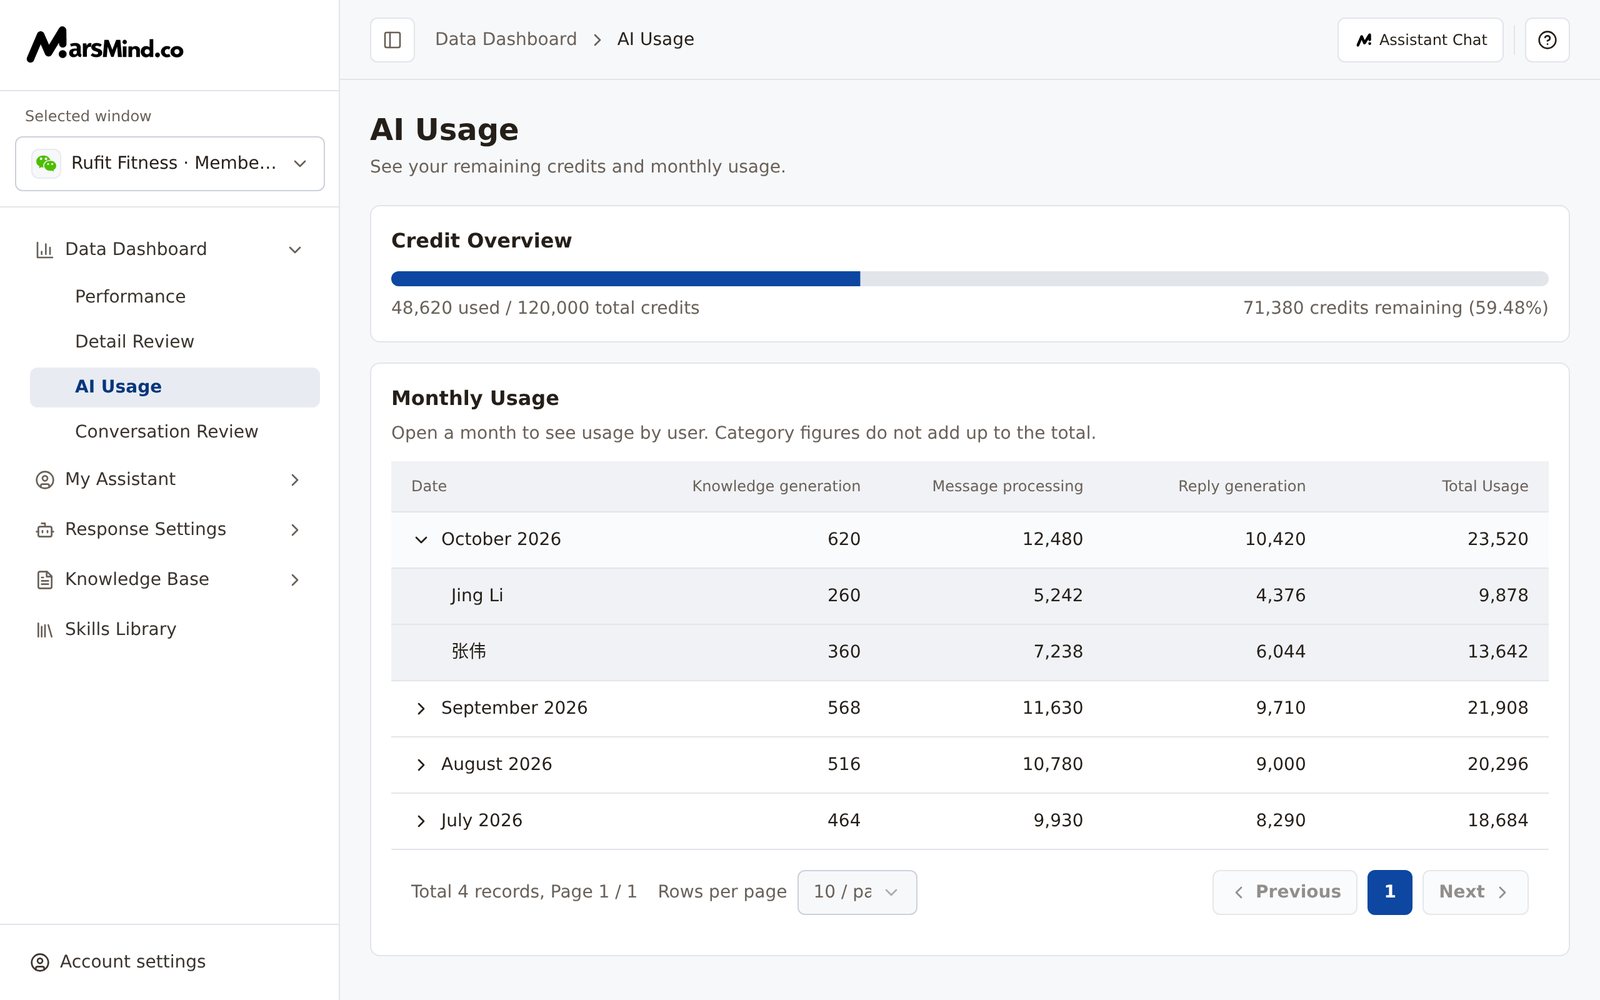1600x1000 pixels.
Task: Click the MarsMind.co logo
Action: pos(105,45)
